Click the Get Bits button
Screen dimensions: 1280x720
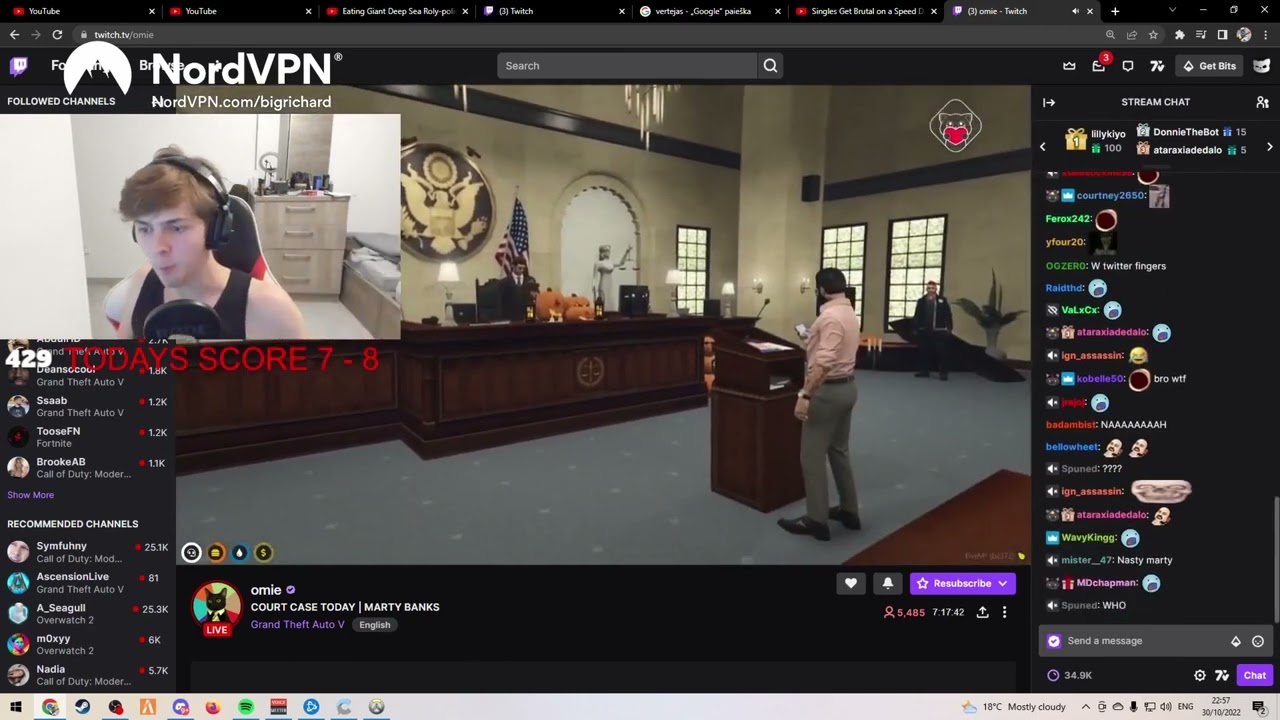[1209, 66]
